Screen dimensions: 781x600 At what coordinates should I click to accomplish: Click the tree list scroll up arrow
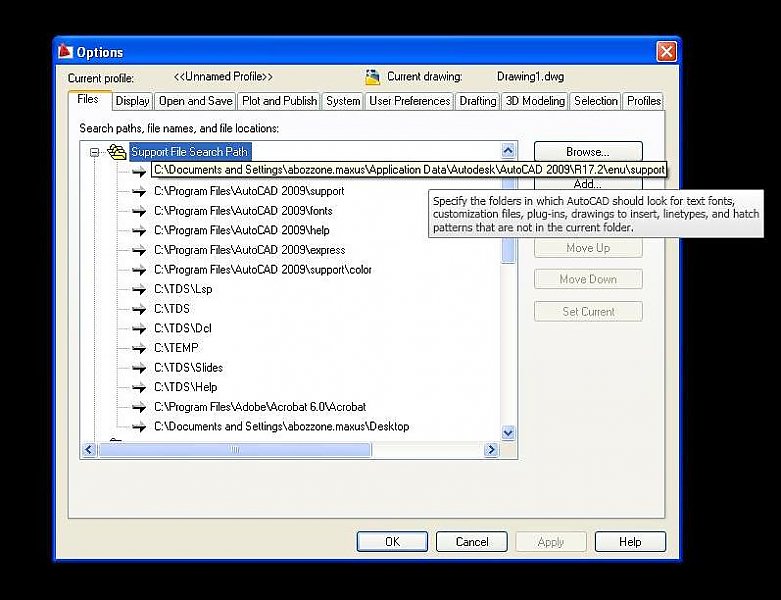tap(508, 150)
